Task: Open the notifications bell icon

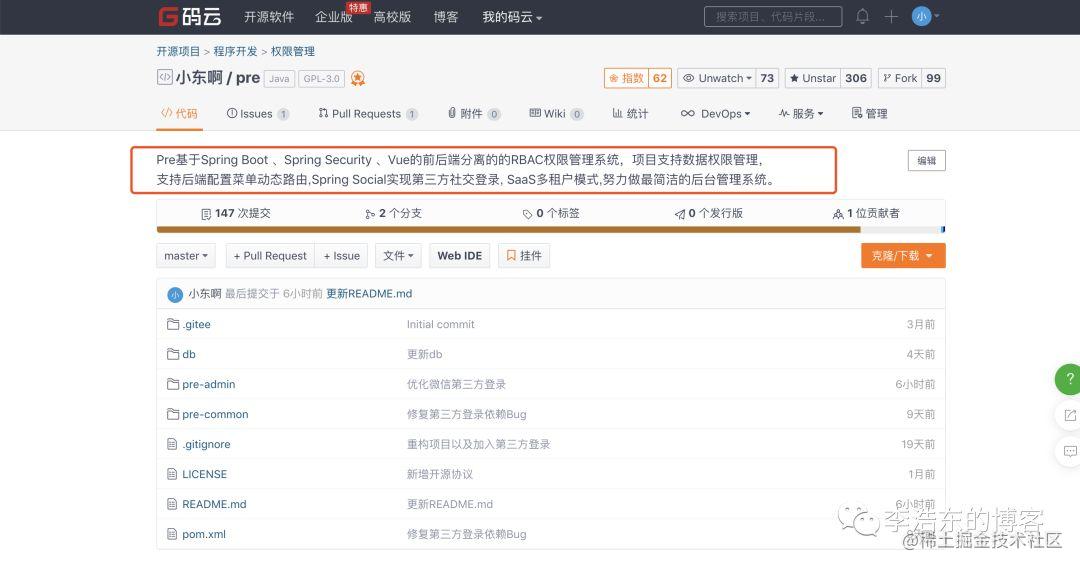Action: (862, 17)
